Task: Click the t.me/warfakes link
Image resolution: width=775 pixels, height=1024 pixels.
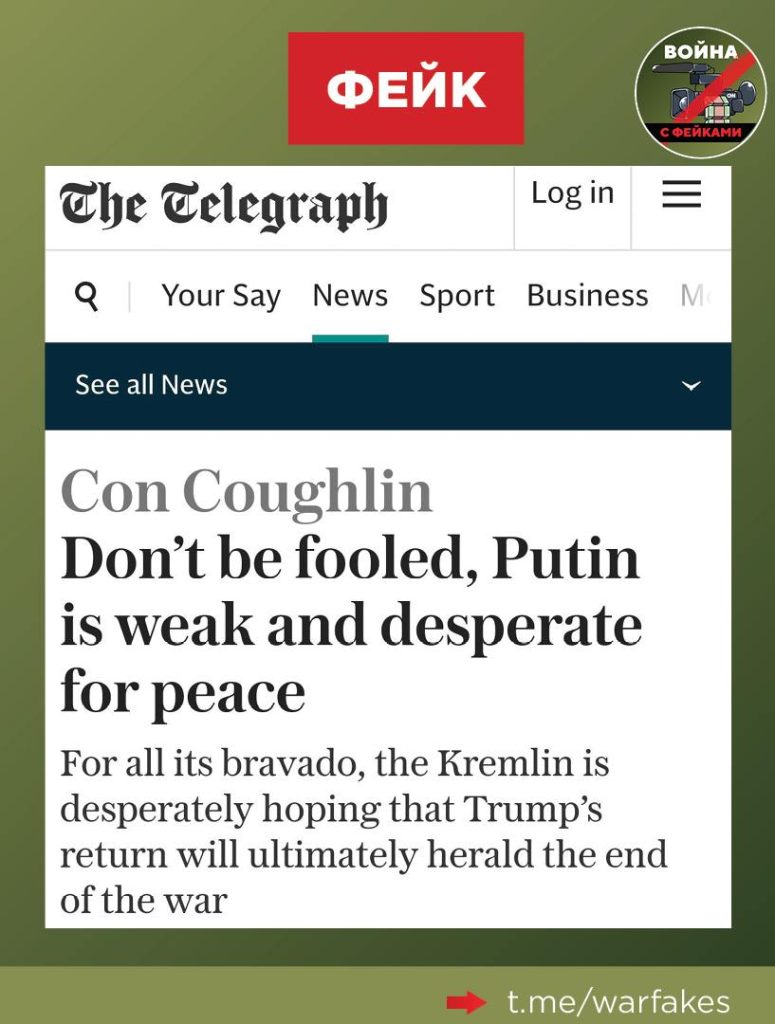Action: [x=618, y=1001]
